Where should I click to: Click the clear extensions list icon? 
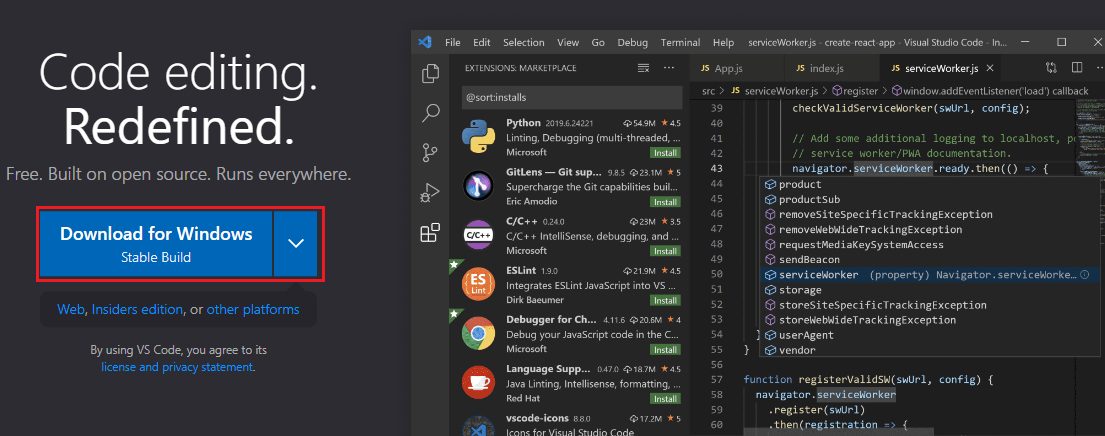click(x=643, y=68)
